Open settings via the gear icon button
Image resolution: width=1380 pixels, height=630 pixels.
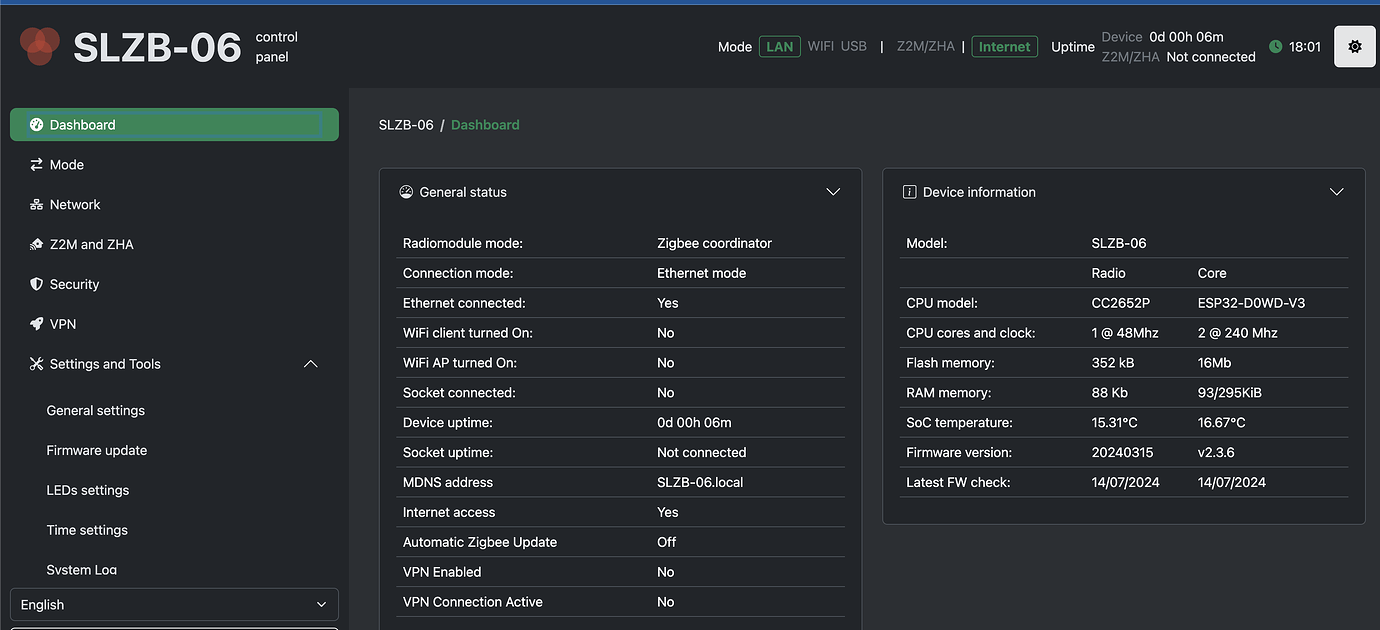coord(1355,47)
